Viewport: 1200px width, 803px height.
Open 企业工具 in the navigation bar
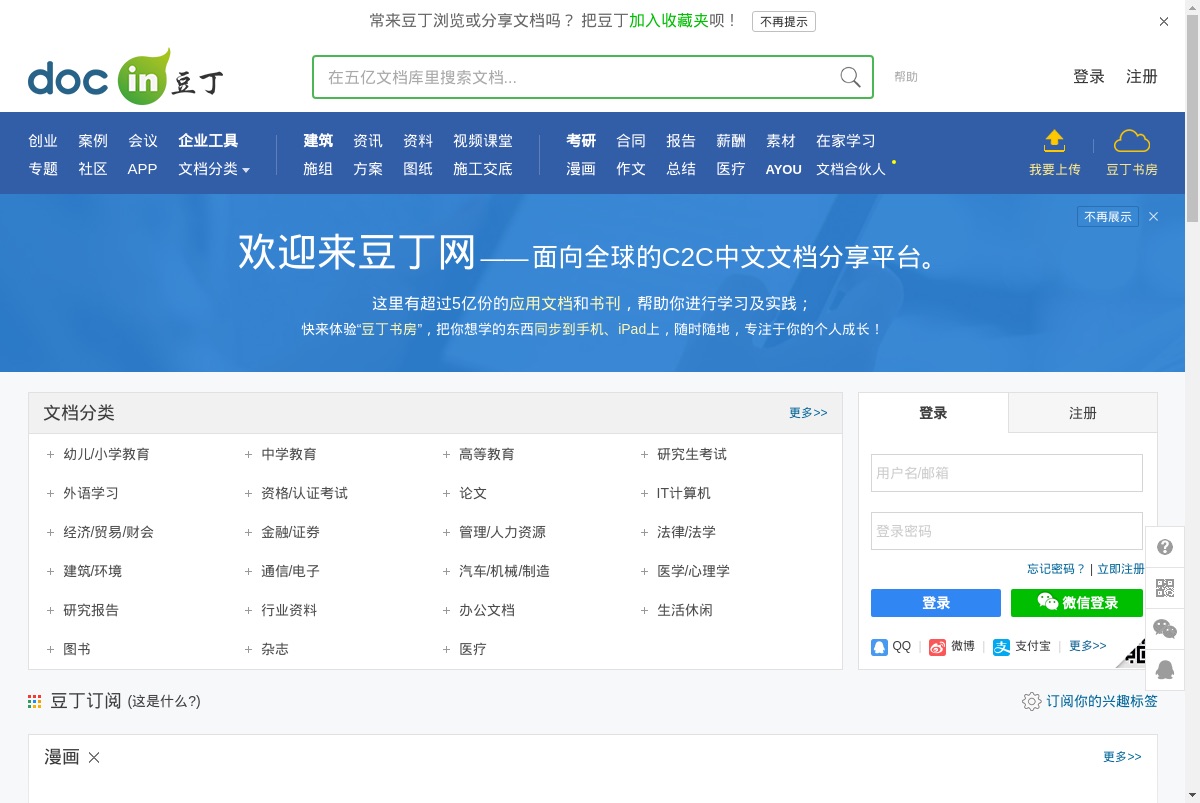[208, 141]
